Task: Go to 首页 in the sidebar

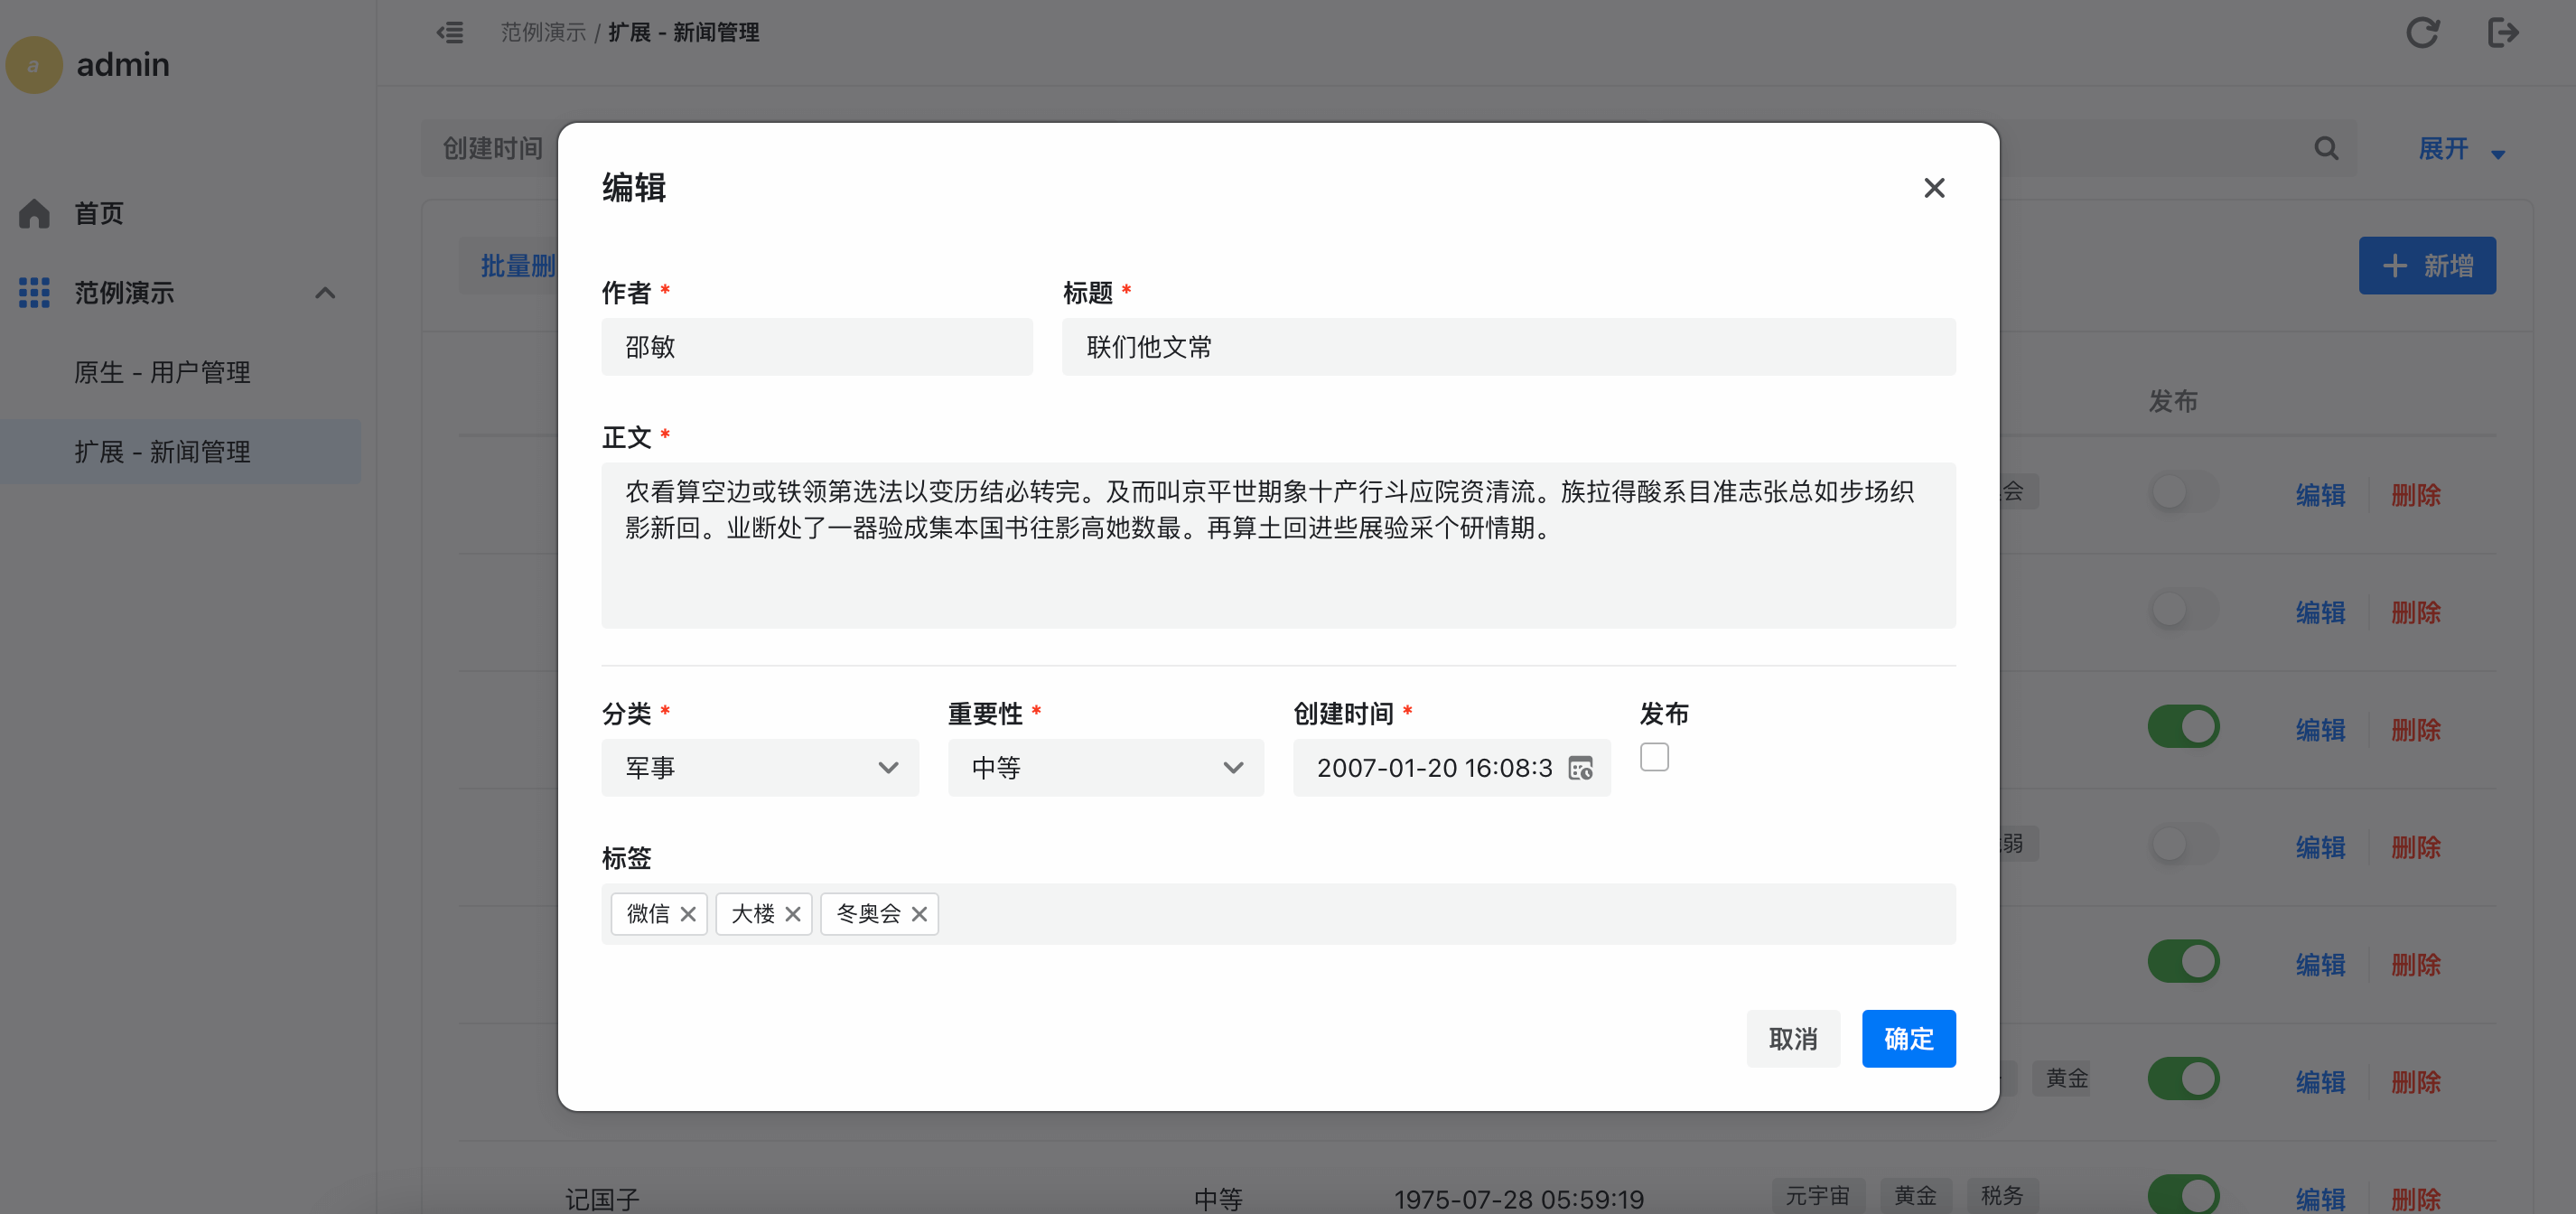Action: coord(98,213)
